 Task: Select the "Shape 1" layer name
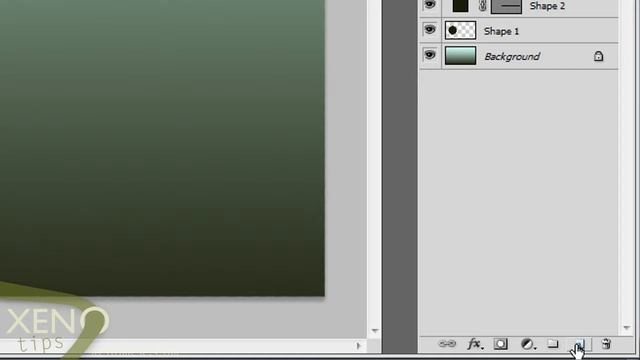point(501,31)
